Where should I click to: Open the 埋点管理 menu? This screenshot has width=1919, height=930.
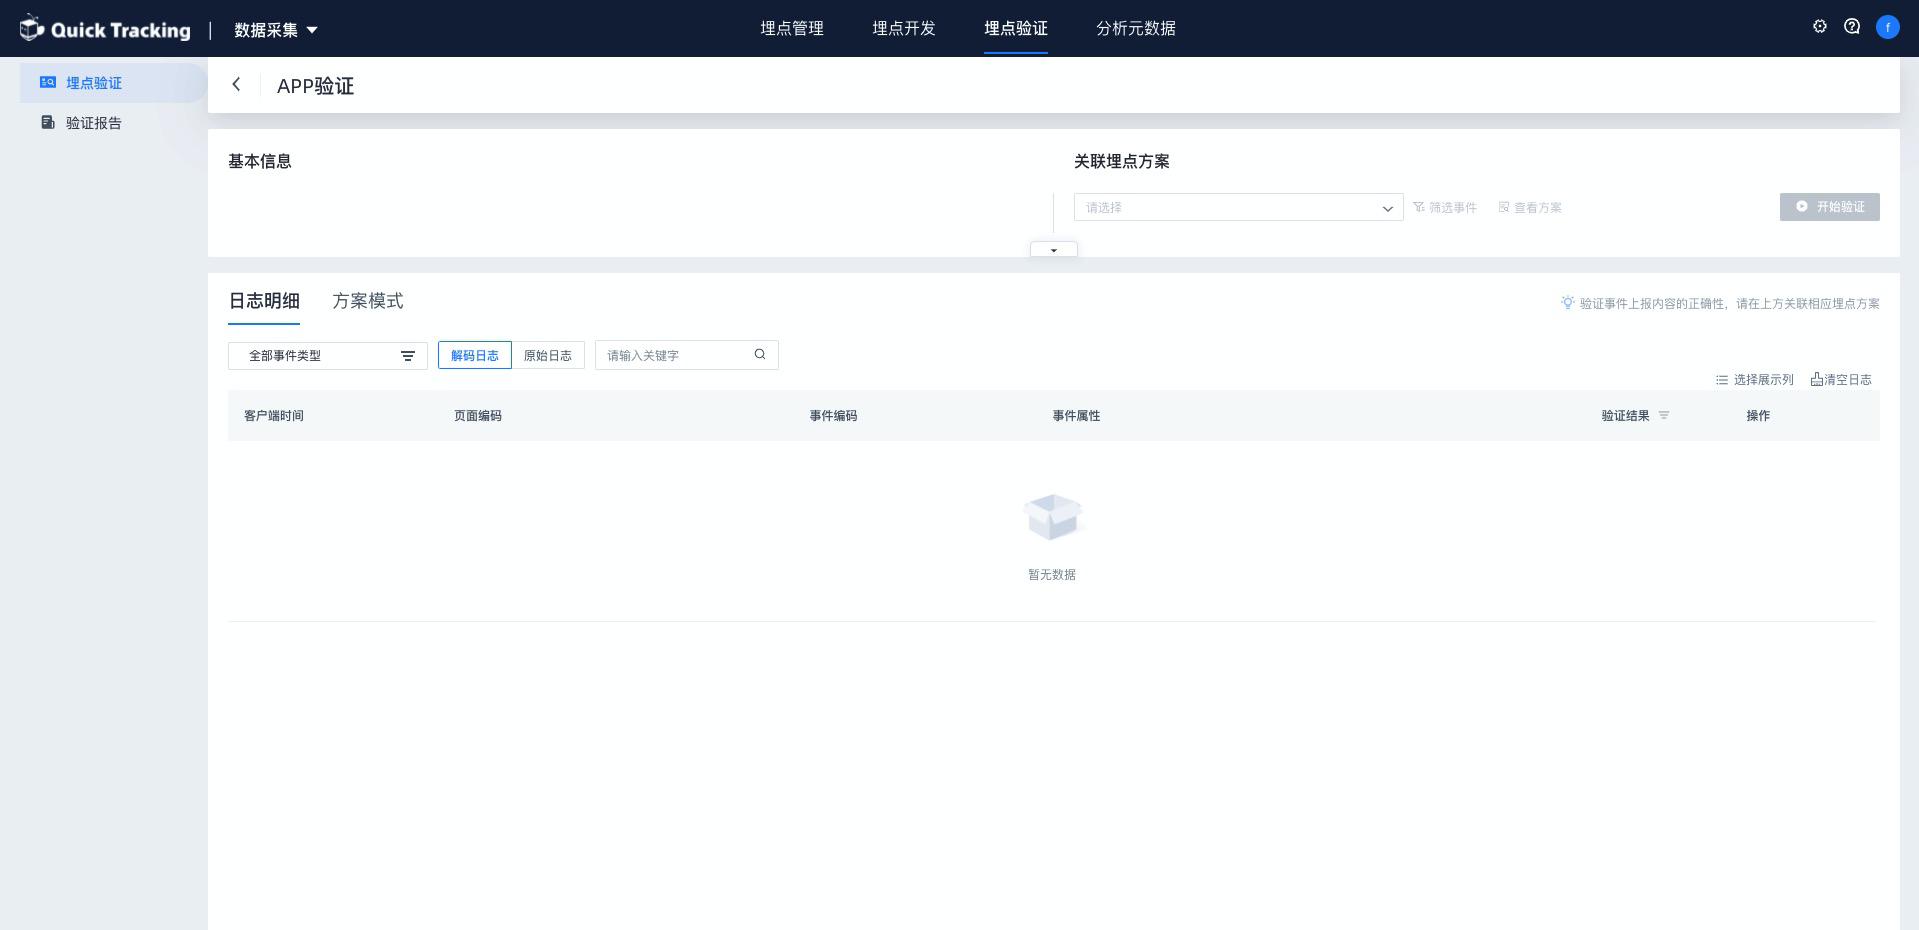pos(792,29)
